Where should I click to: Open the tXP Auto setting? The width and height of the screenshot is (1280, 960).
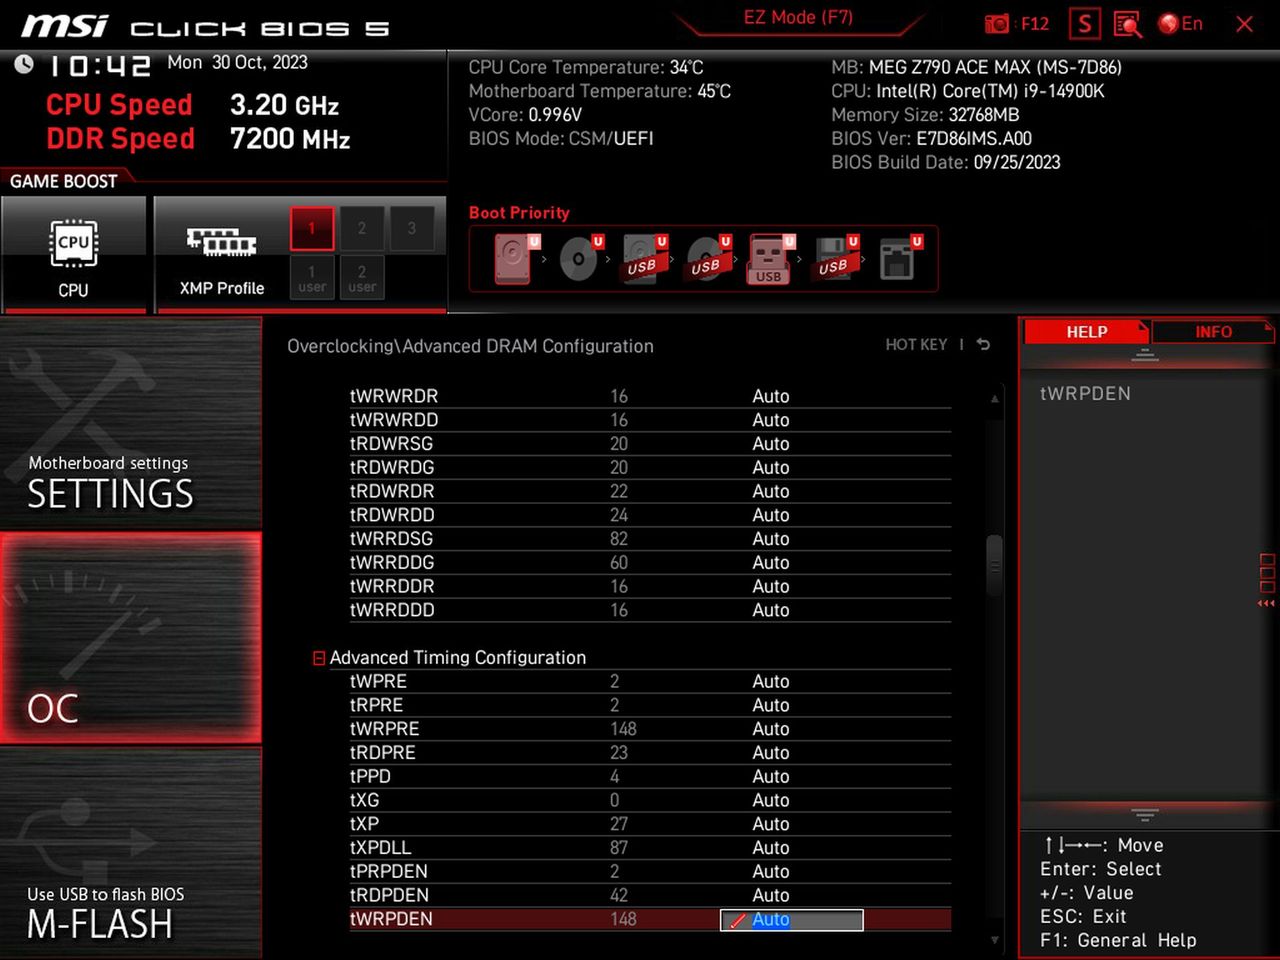point(771,824)
